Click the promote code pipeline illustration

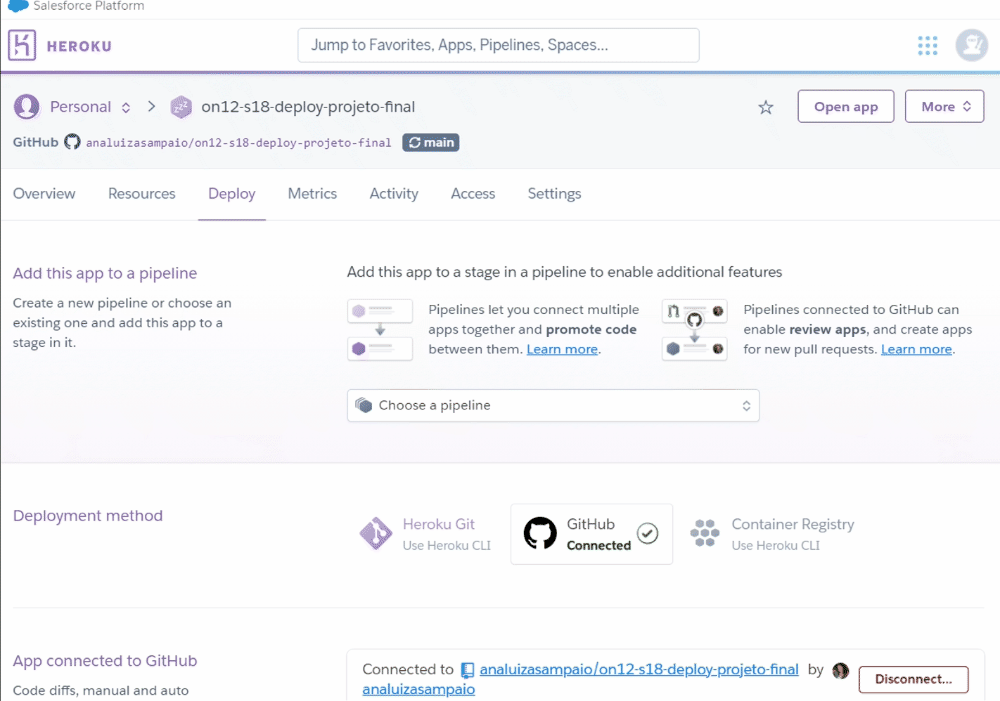tap(380, 330)
